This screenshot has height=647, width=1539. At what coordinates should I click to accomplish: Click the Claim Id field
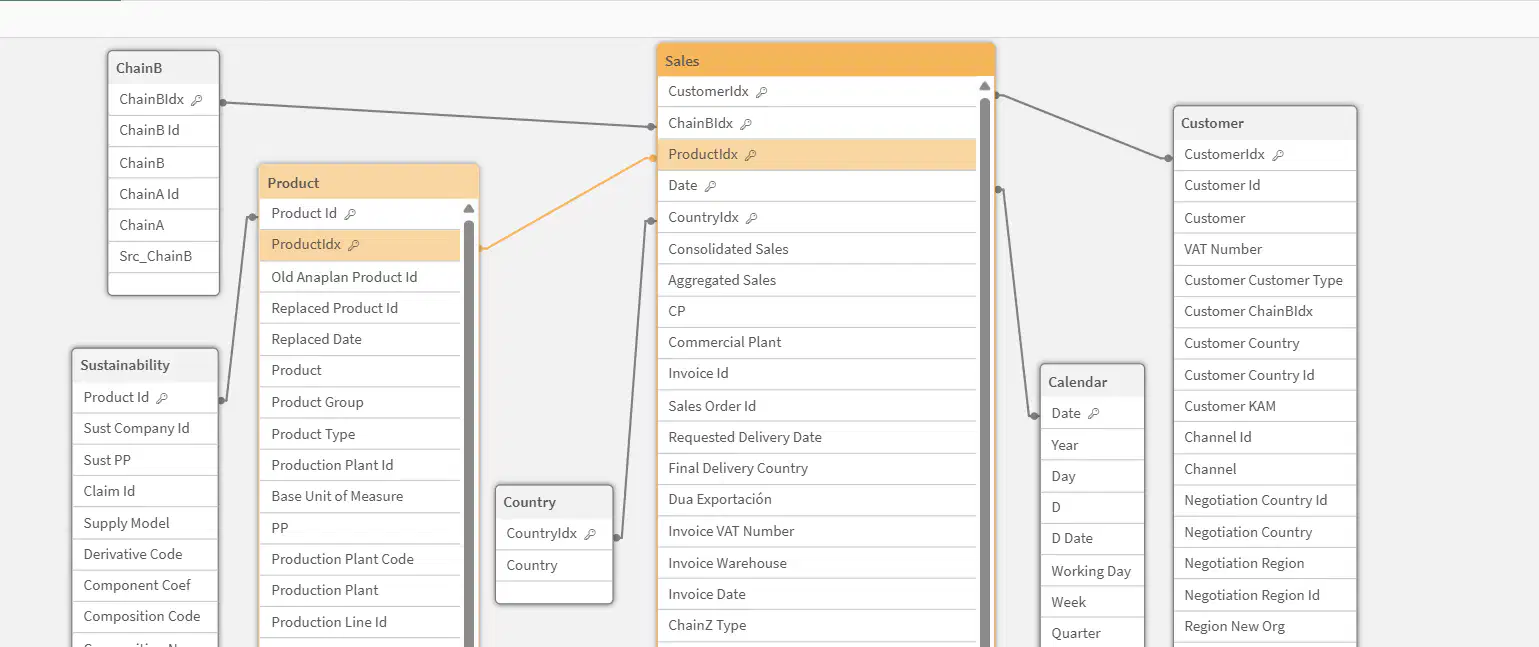[x=145, y=491]
